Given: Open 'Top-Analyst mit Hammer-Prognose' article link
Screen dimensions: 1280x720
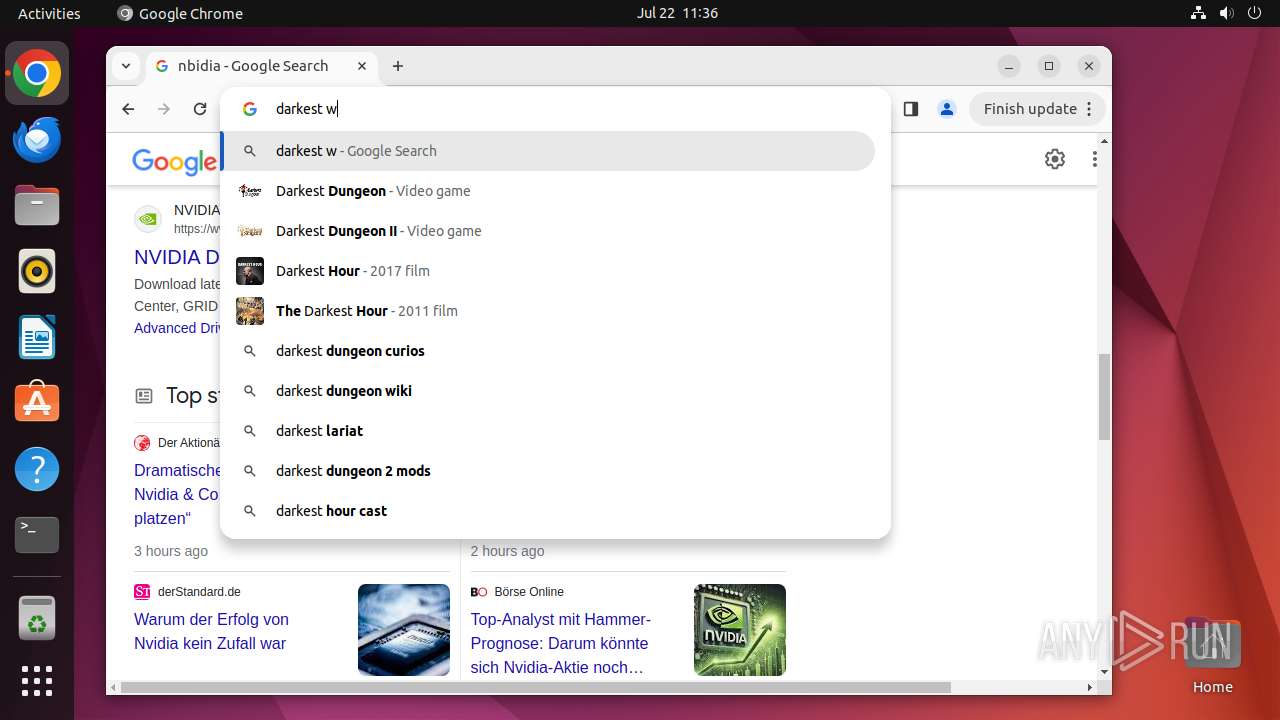Looking at the screenshot, I should pyautogui.click(x=560, y=643).
